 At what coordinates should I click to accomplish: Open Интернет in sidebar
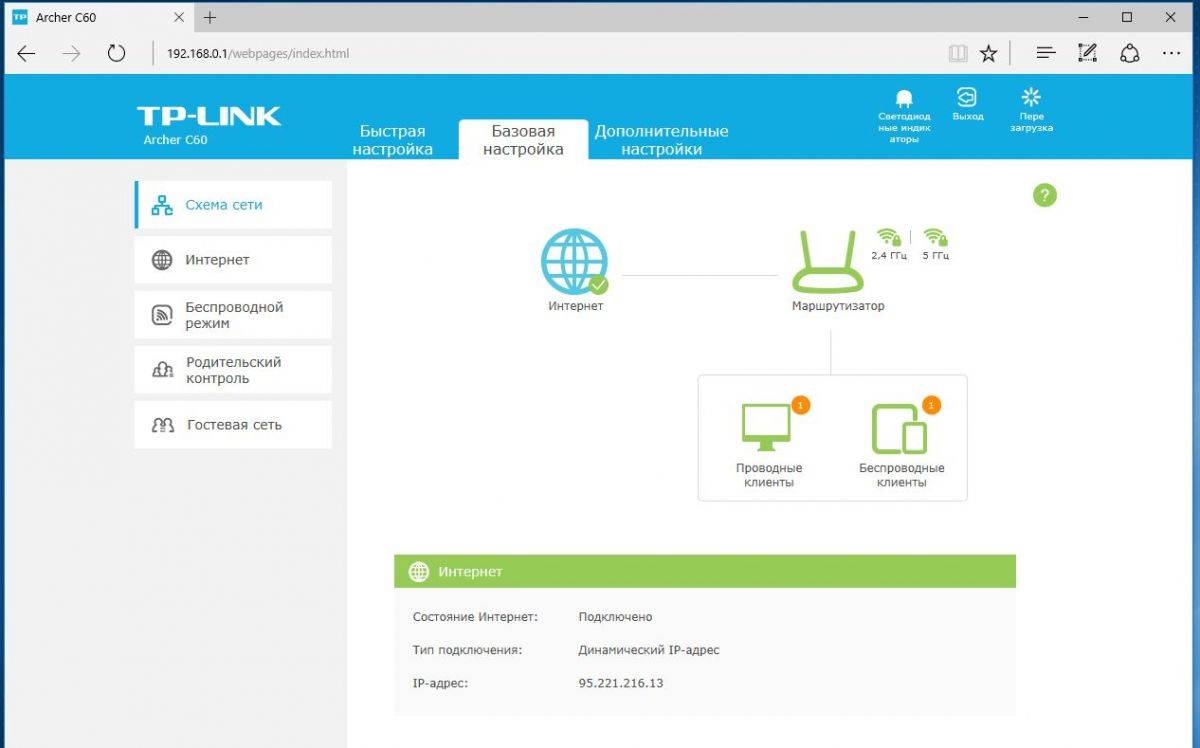[233, 260]
